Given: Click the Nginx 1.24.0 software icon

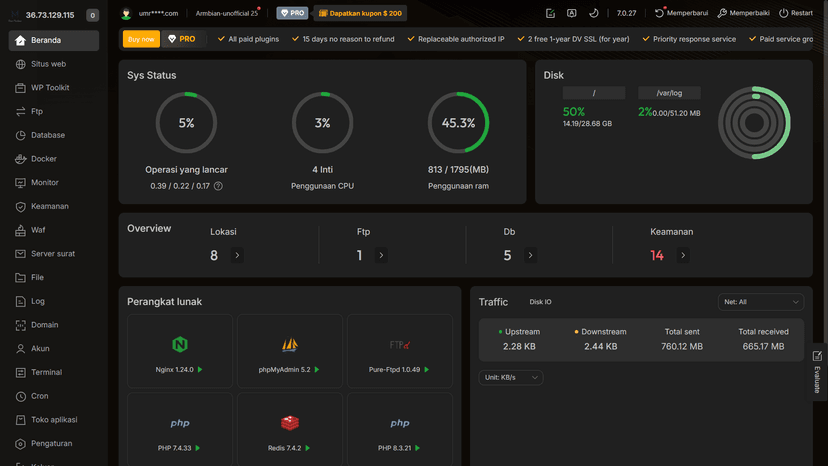Looking at the screenshot, I should click(180, 345).
